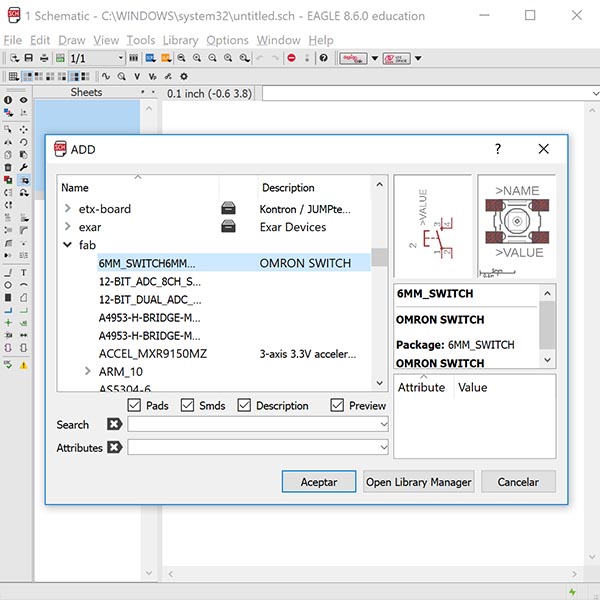Click the library icon next to etx-board
Screen dimensions: 600x600
point(228,209)
